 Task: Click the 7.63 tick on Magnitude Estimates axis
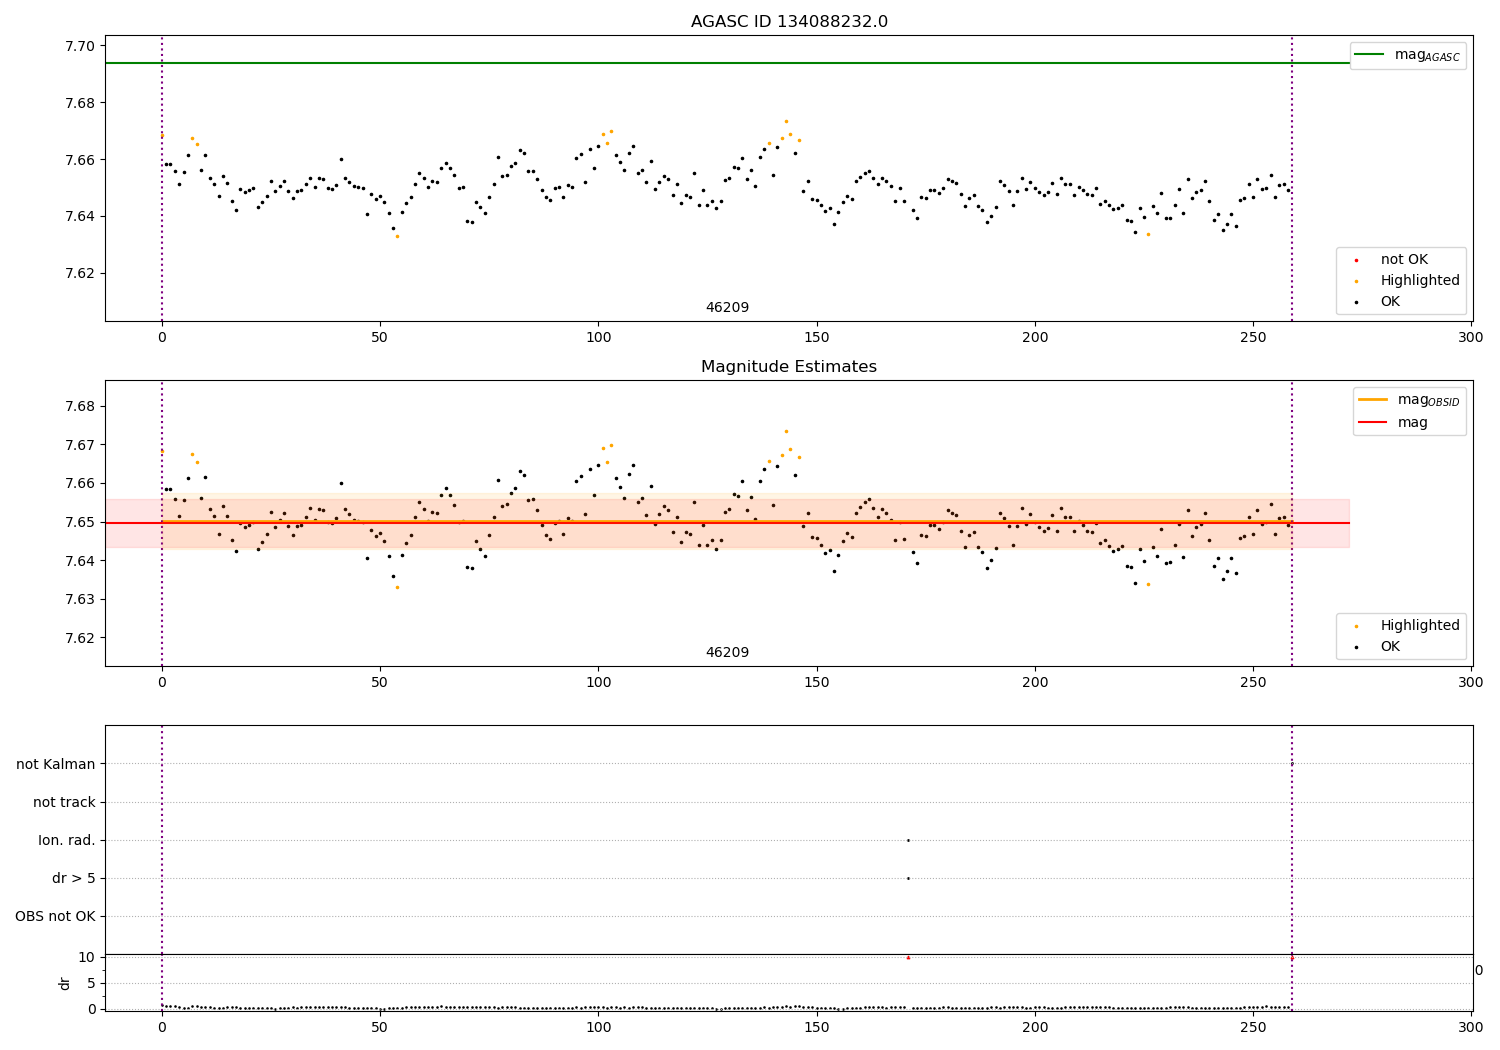pos(81,600)
